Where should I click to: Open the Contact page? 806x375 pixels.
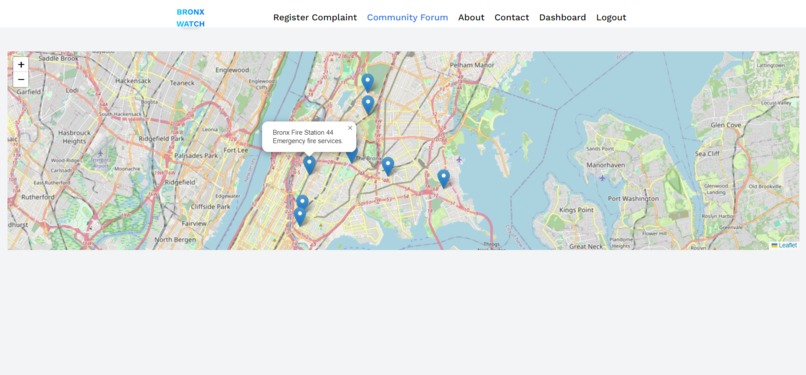511,17
